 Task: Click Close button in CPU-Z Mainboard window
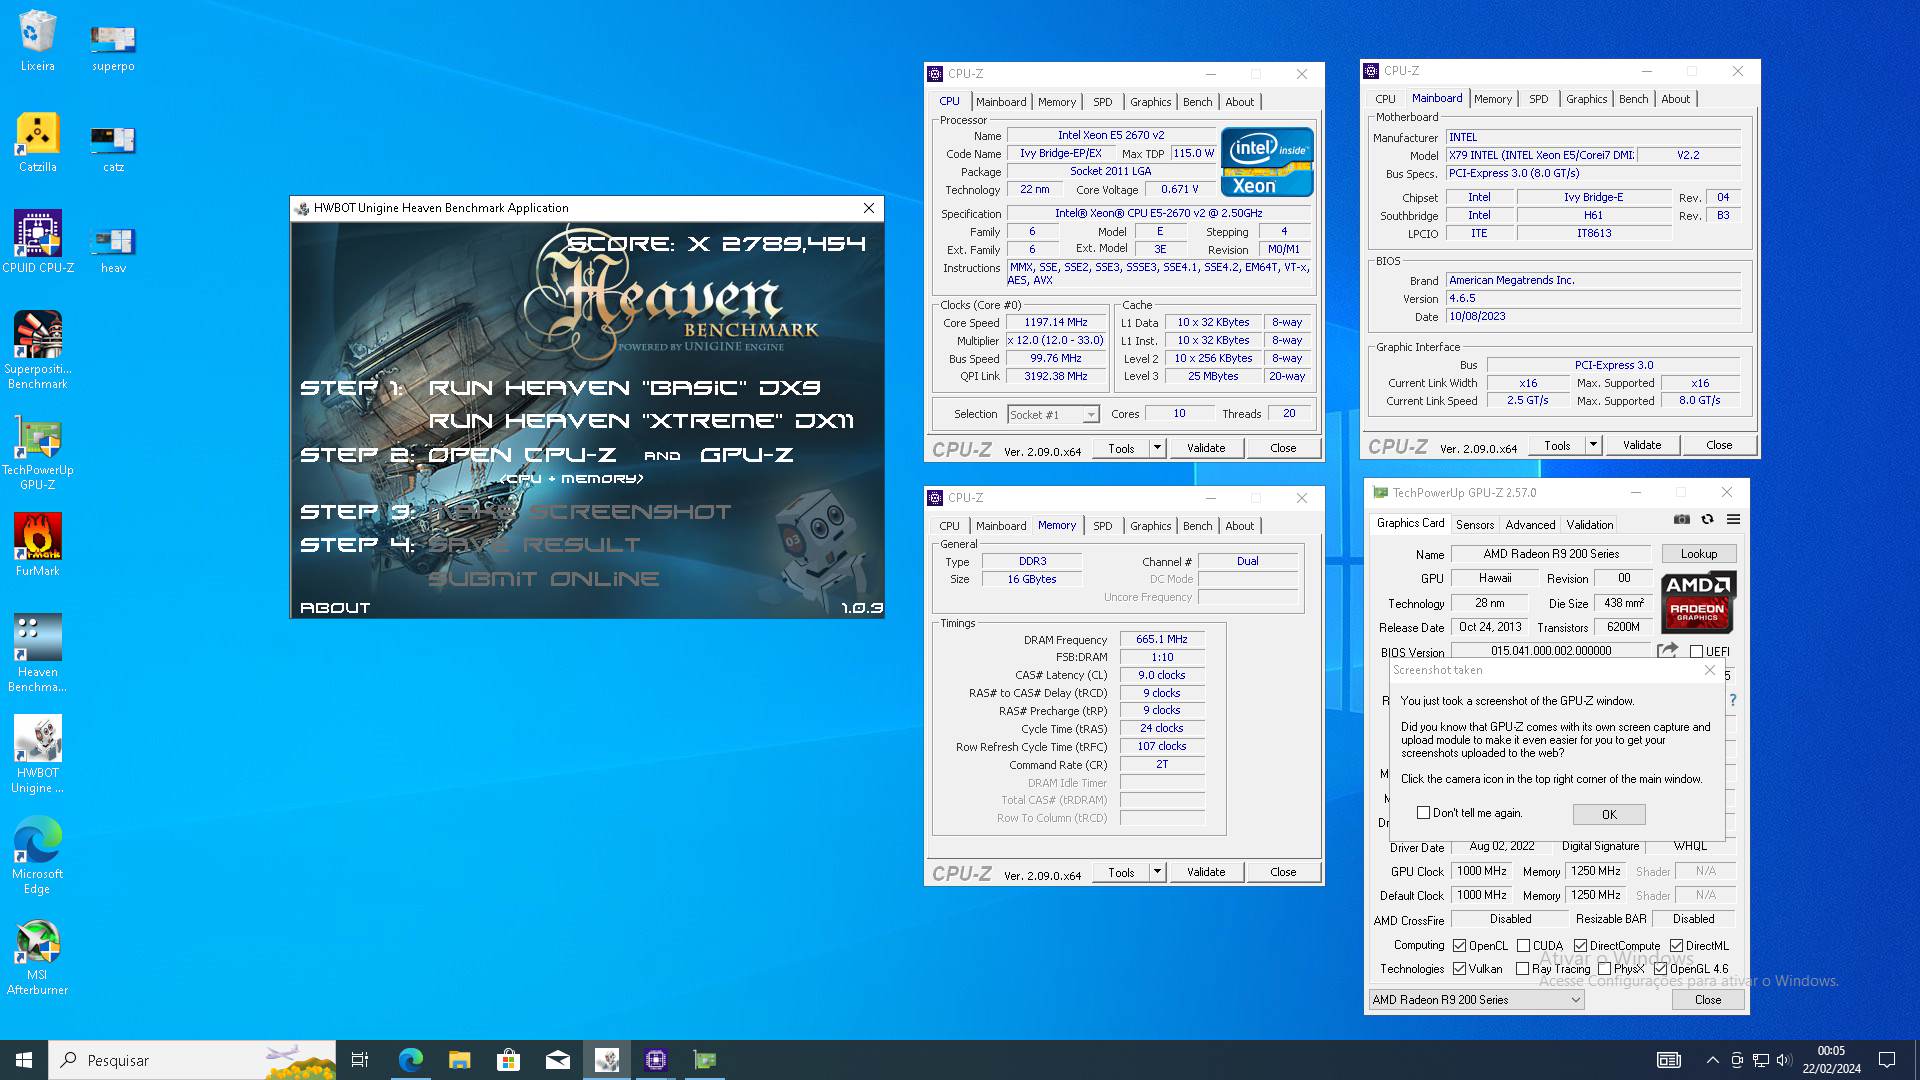1719,445
